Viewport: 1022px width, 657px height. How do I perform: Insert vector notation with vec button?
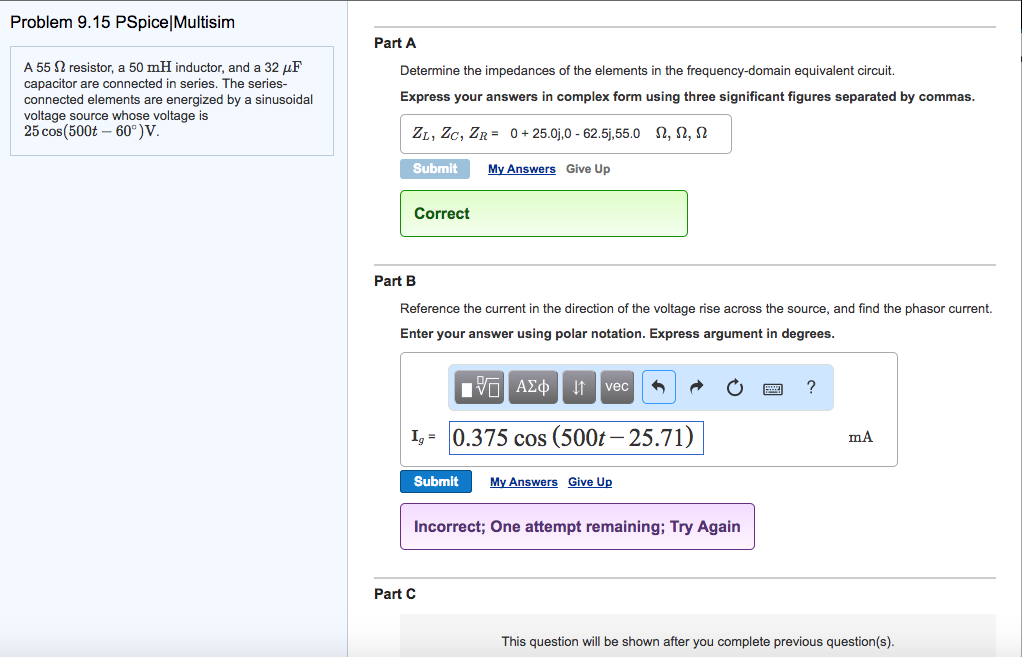pyautogui.click(x=617, y=387)
